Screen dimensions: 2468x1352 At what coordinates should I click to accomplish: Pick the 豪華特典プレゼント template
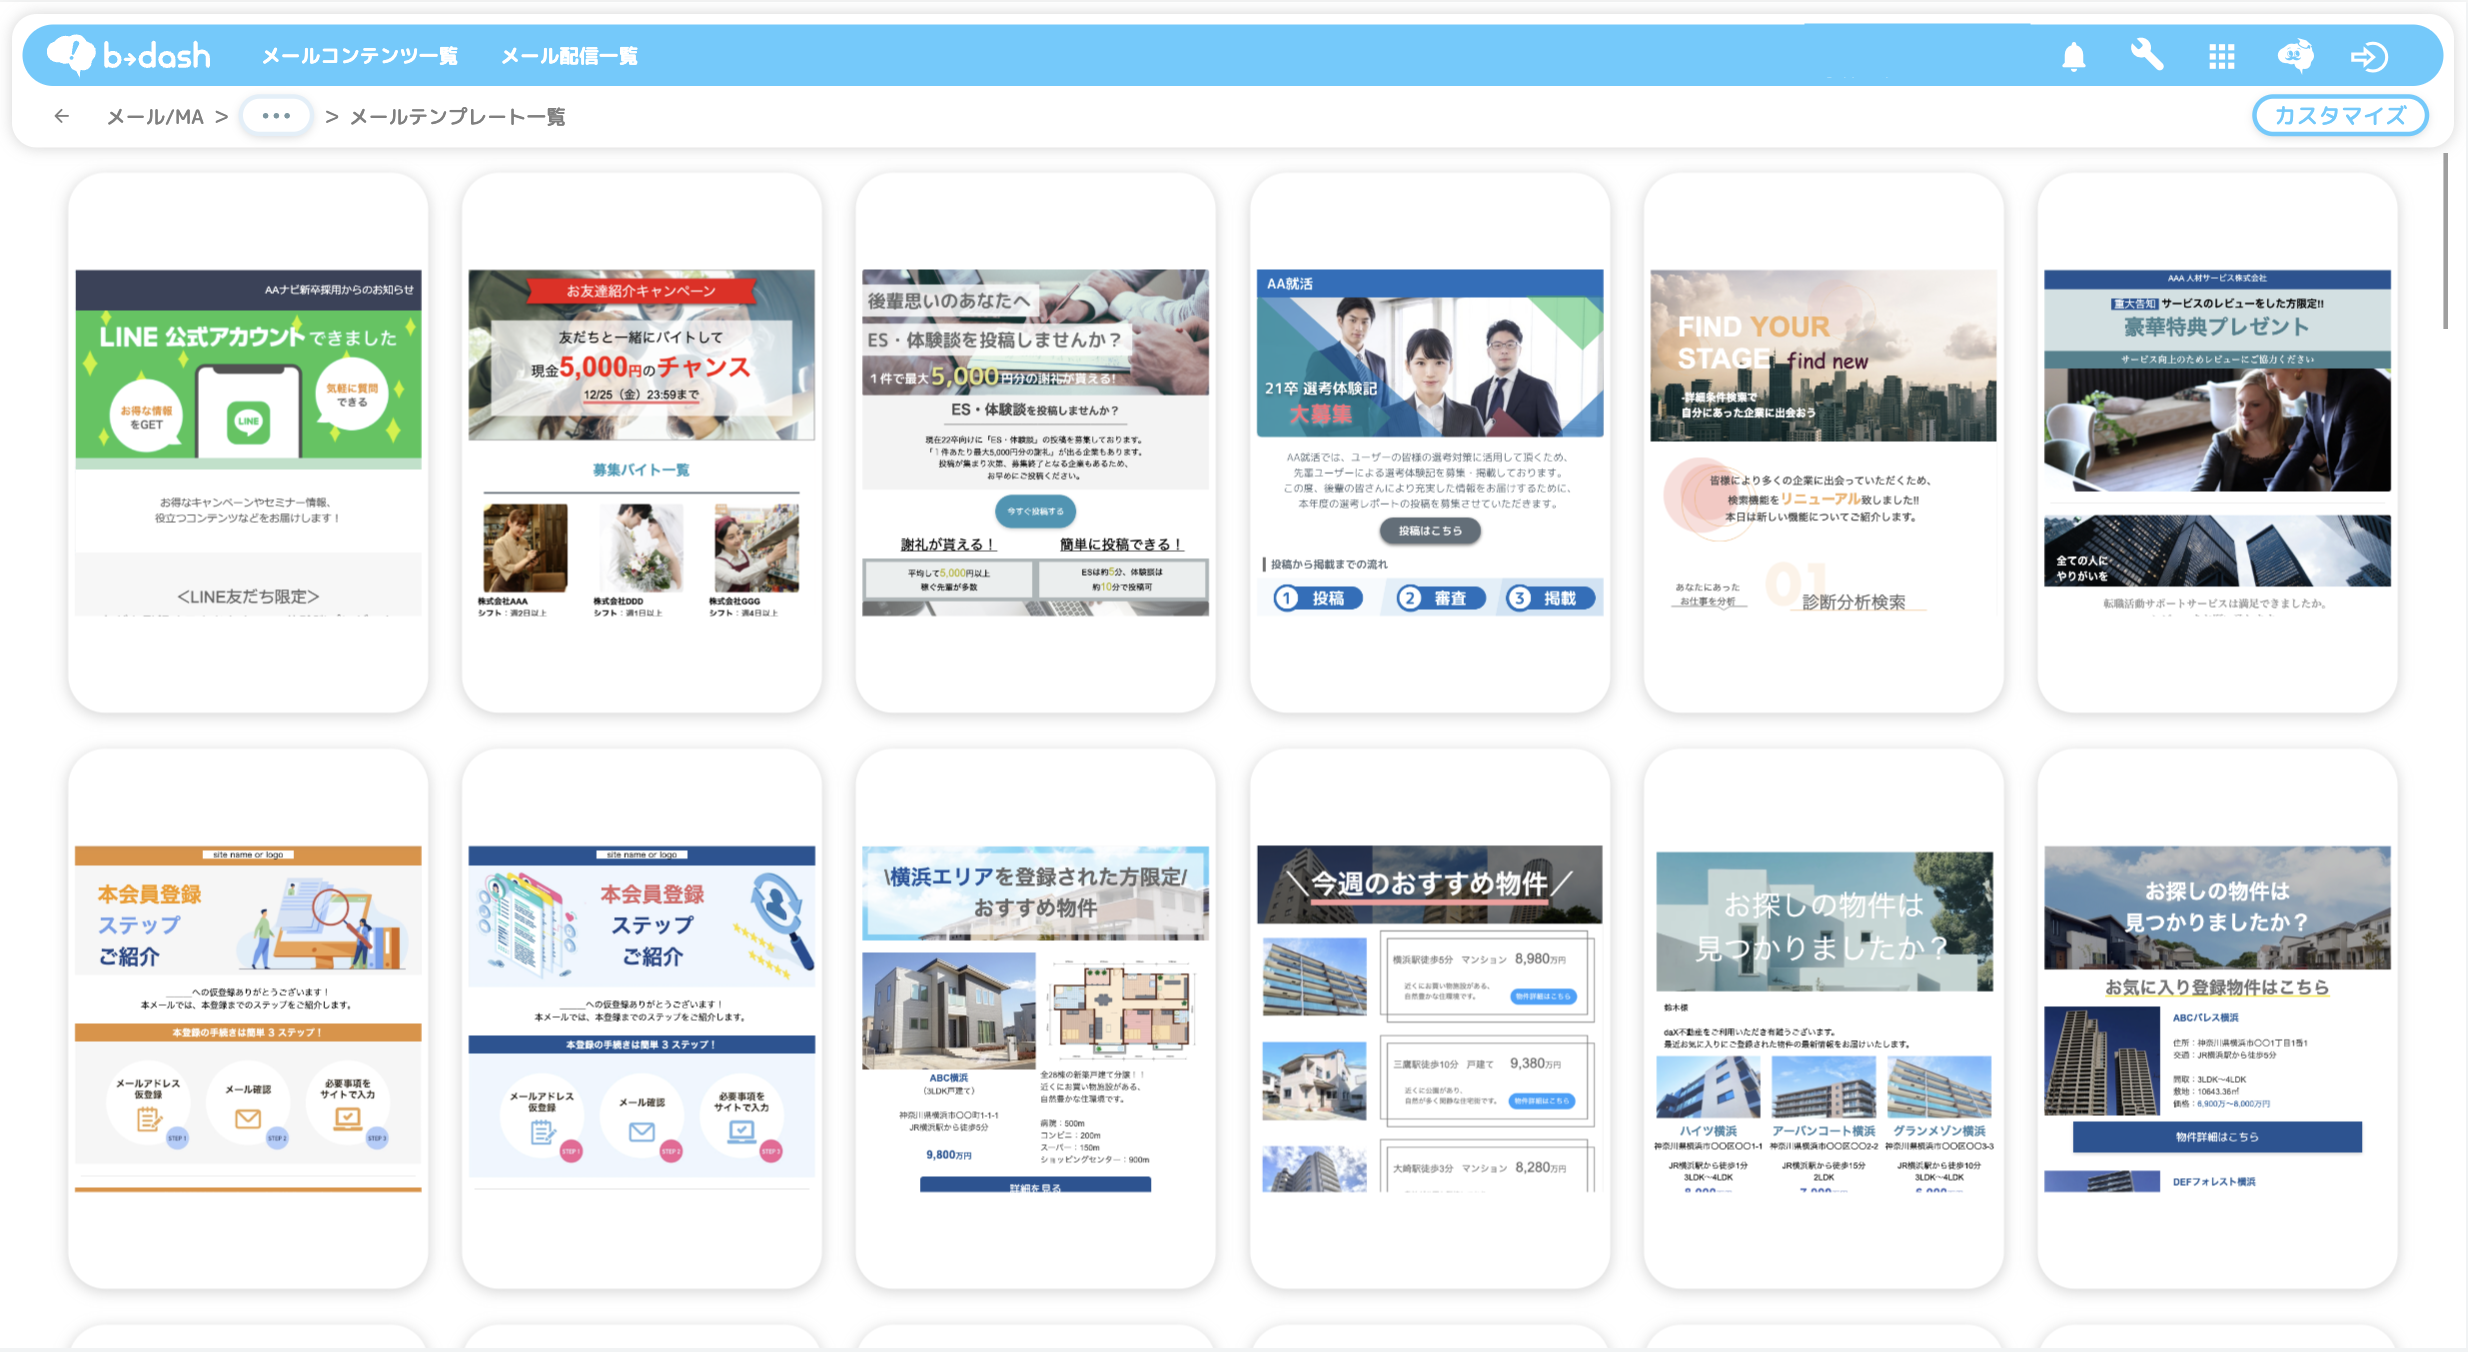2217,442
